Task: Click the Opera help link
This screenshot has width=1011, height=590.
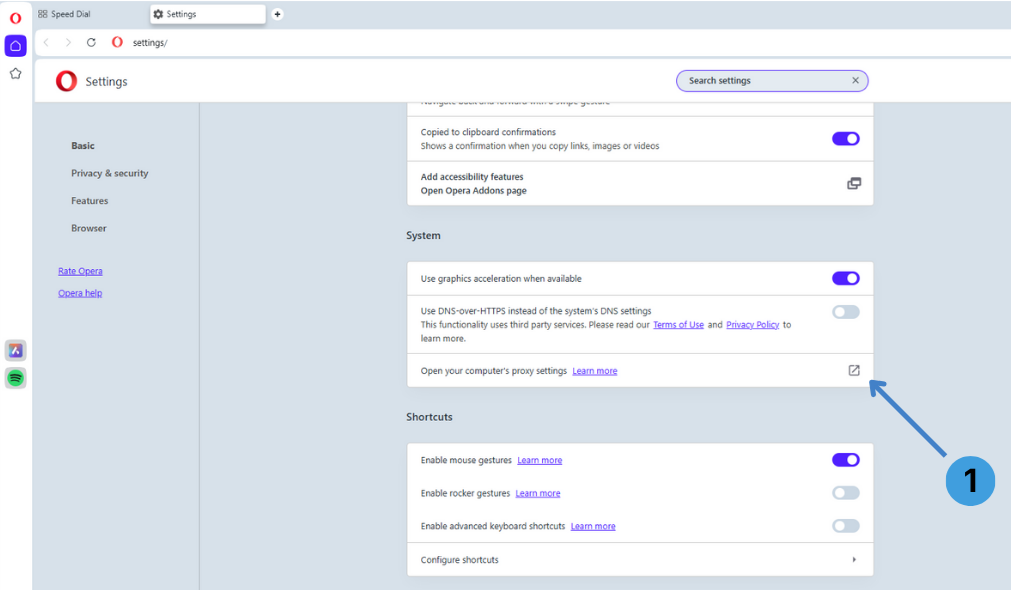Action: 80,293
